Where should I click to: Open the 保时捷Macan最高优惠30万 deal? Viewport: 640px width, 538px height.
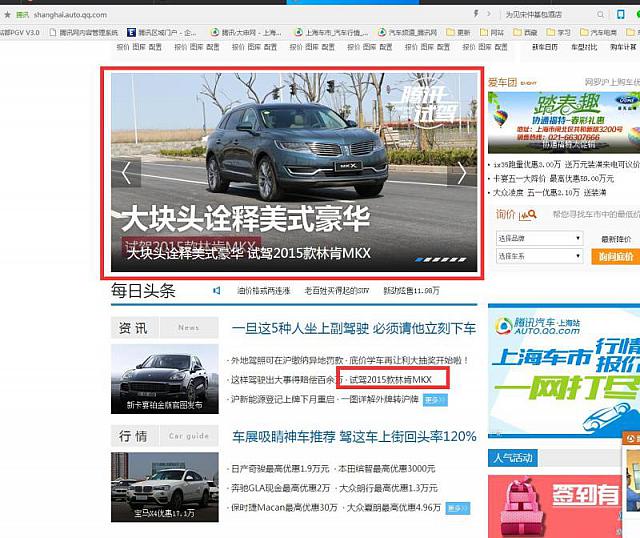pos(284,507)
